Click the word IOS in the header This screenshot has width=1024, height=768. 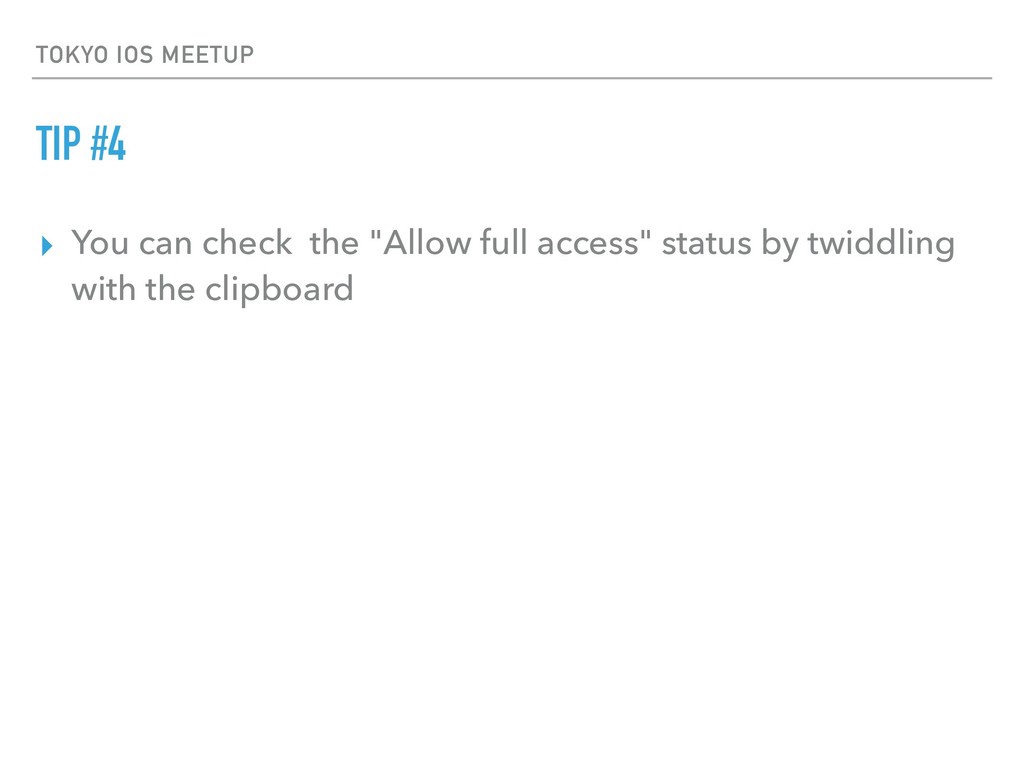tap(135, 55)
